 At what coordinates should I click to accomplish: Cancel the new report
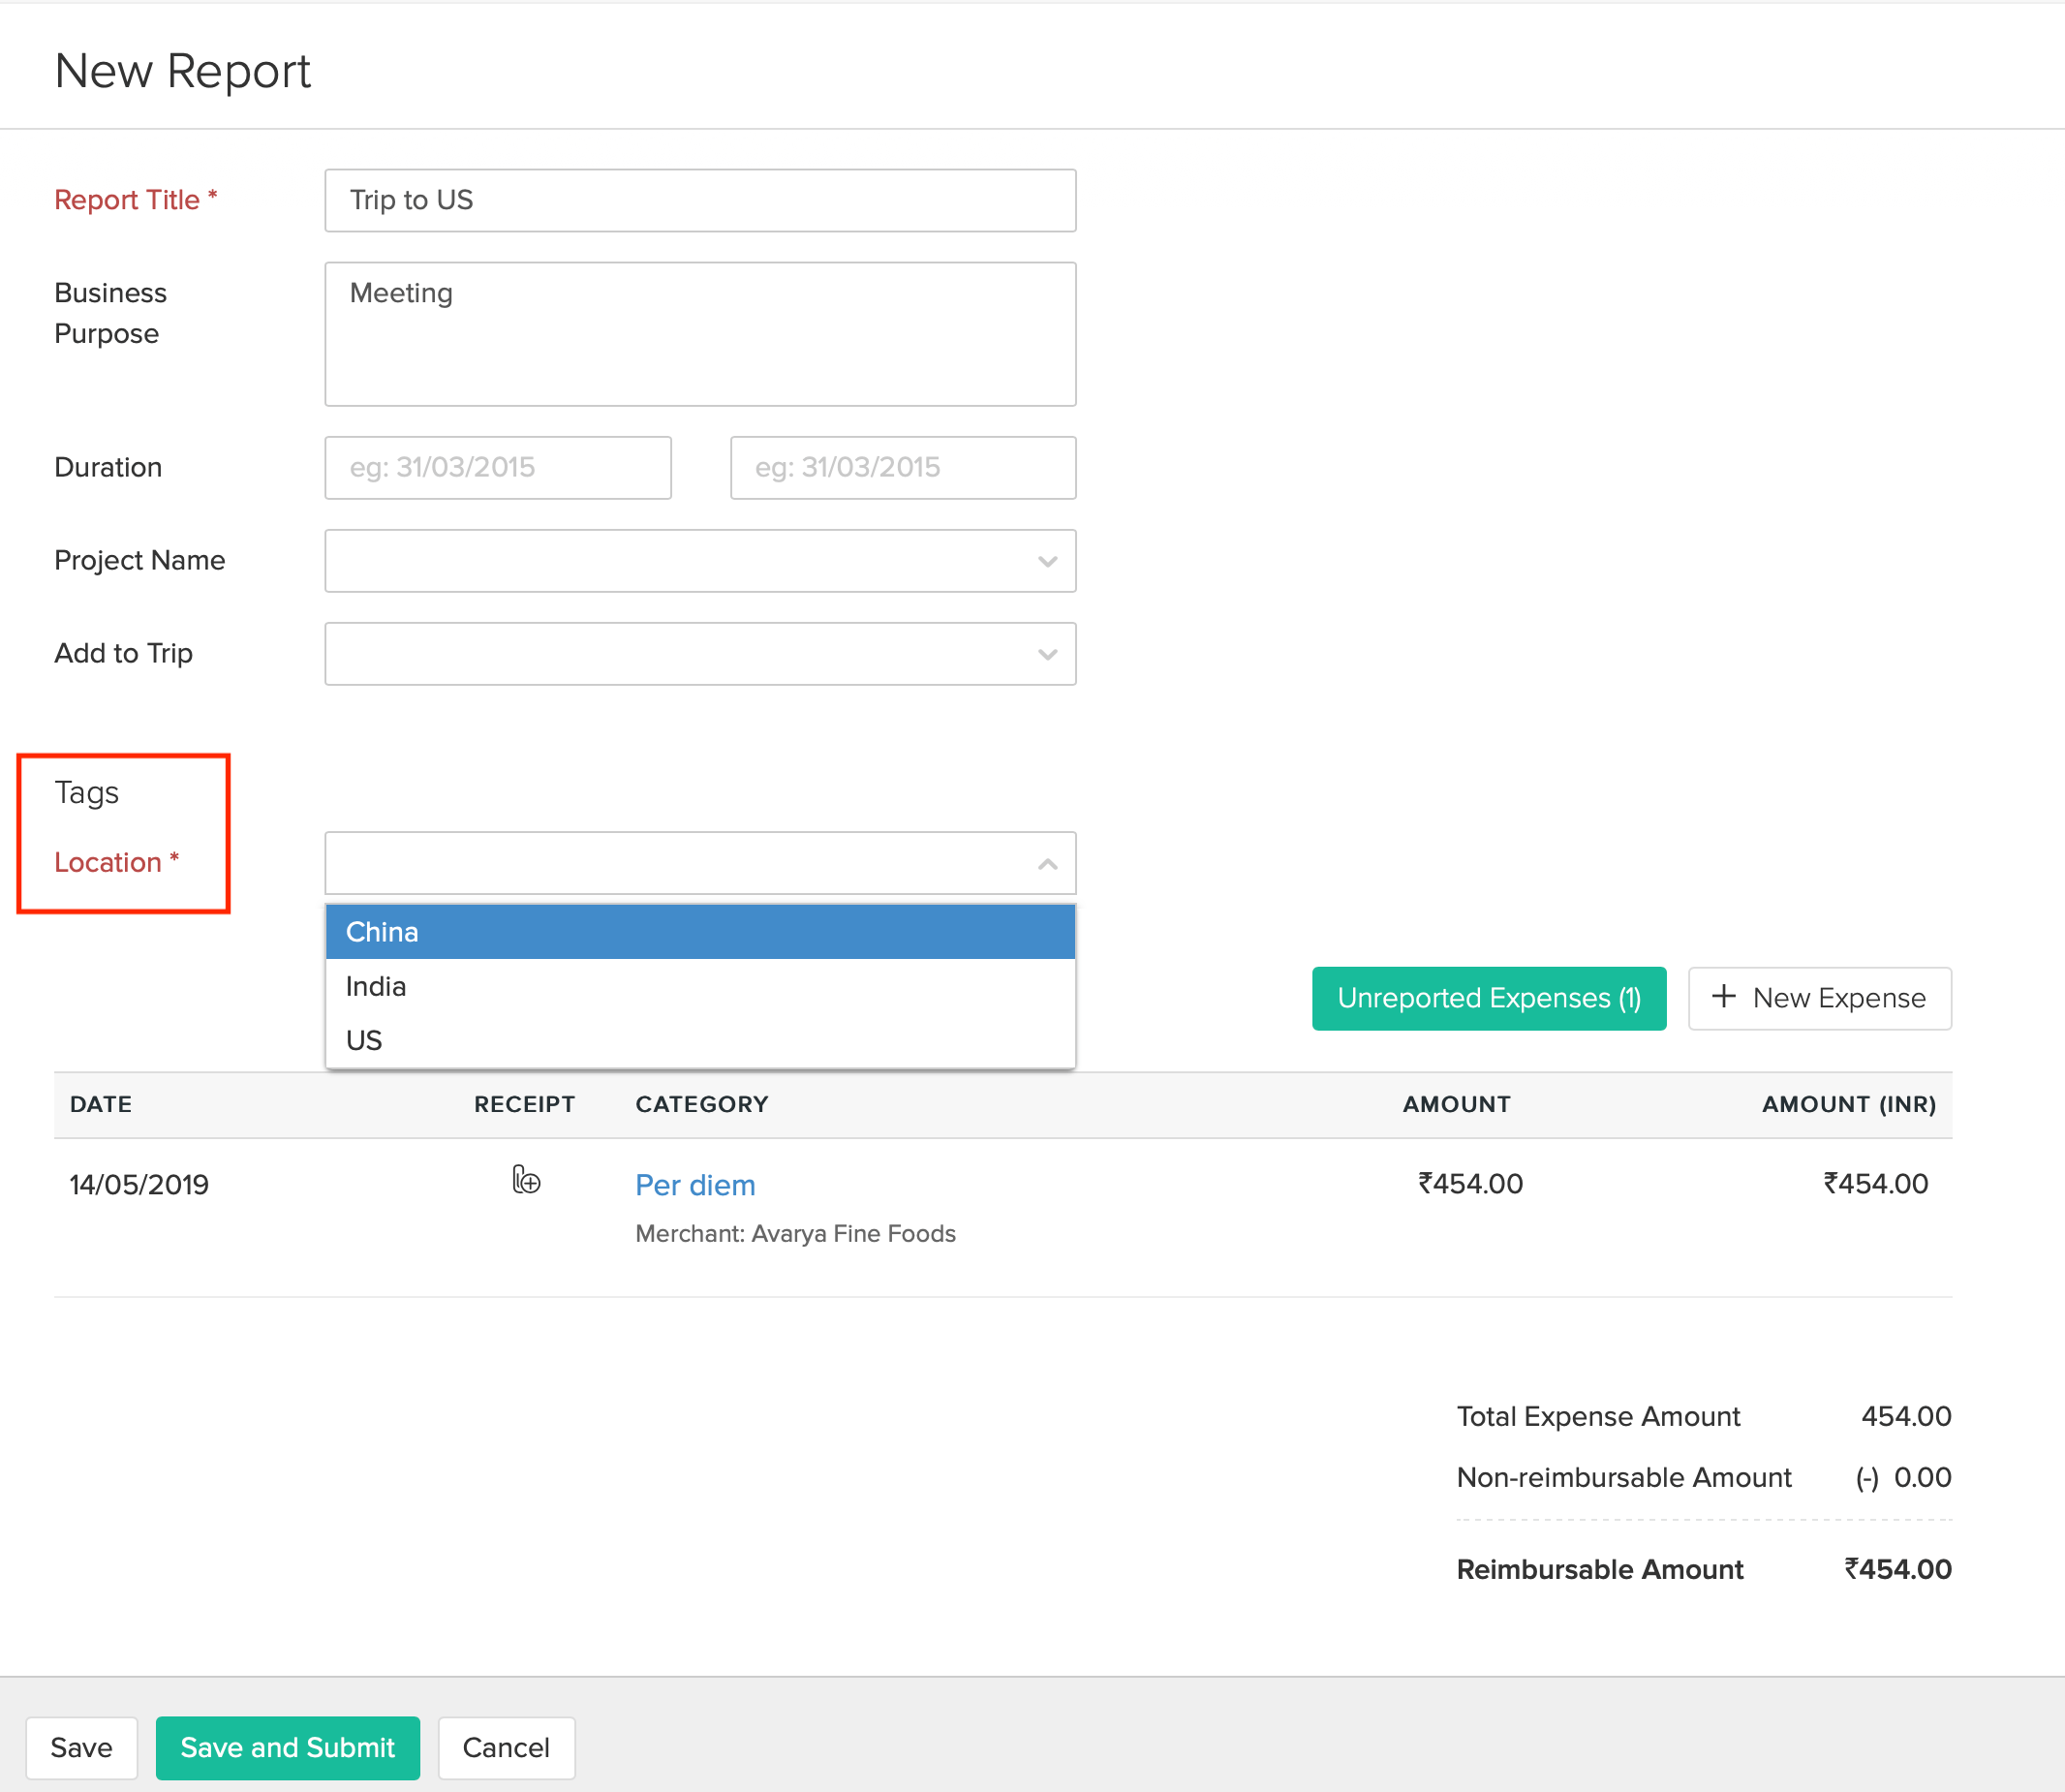[505, 1747]
